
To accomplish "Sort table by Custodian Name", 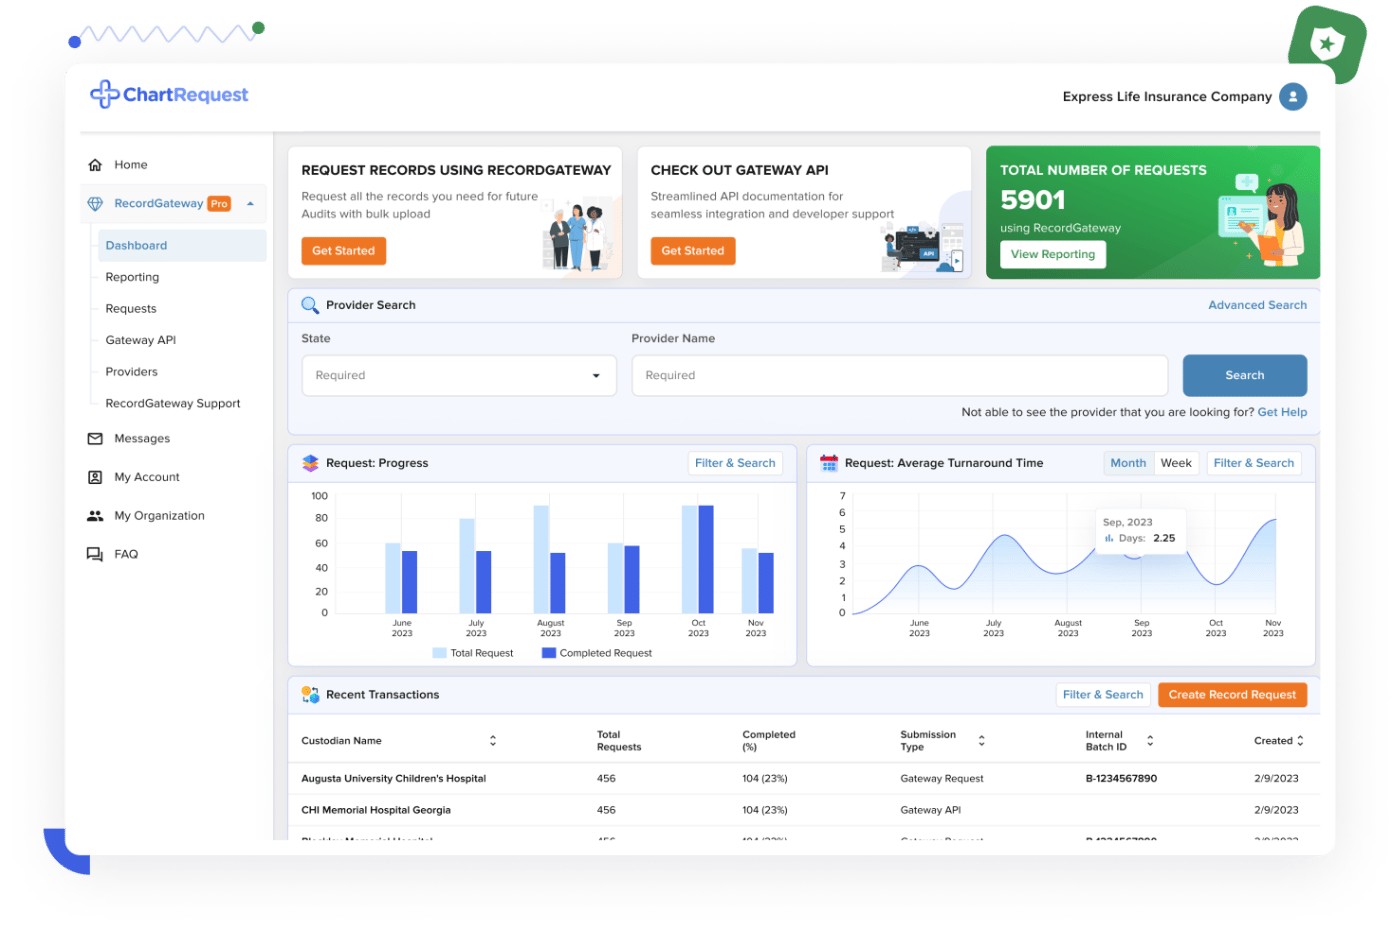I will 493,741.
